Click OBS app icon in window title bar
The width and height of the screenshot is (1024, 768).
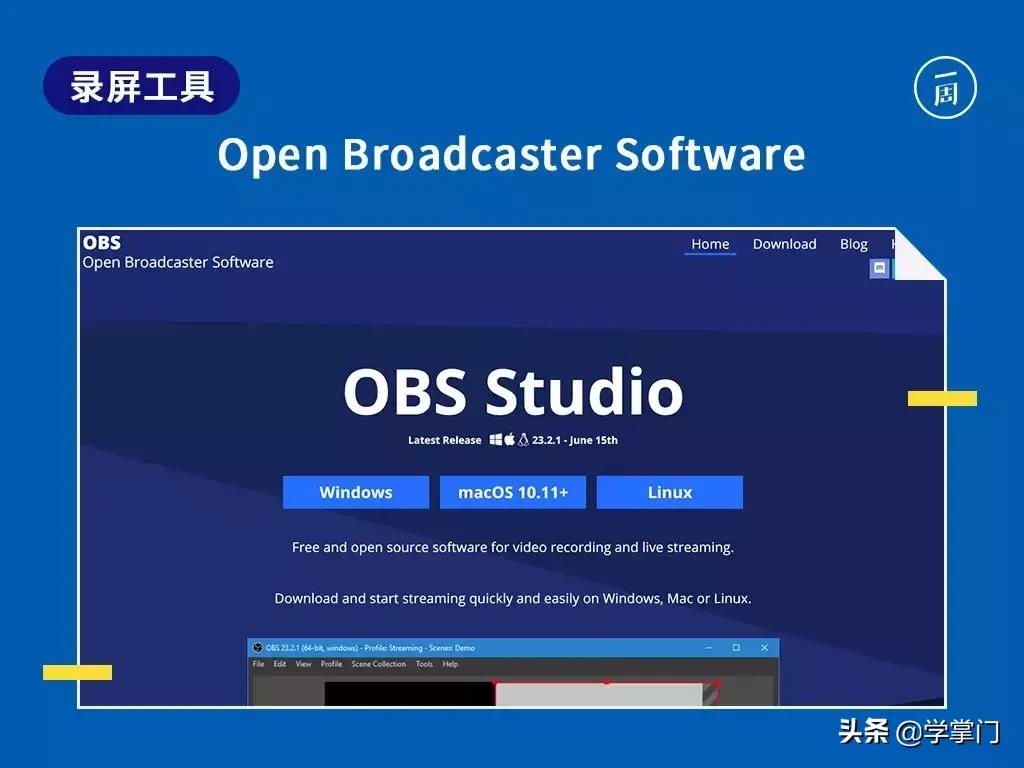pyautogui.click(x=257, y=648)
